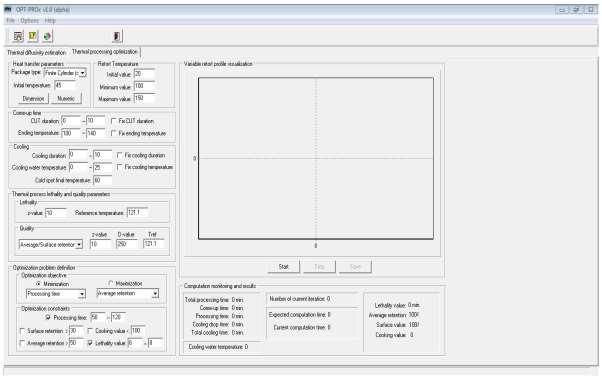Enable the Surface retention constraint checkbox
The image size is (602, 380).
[22, 331]
